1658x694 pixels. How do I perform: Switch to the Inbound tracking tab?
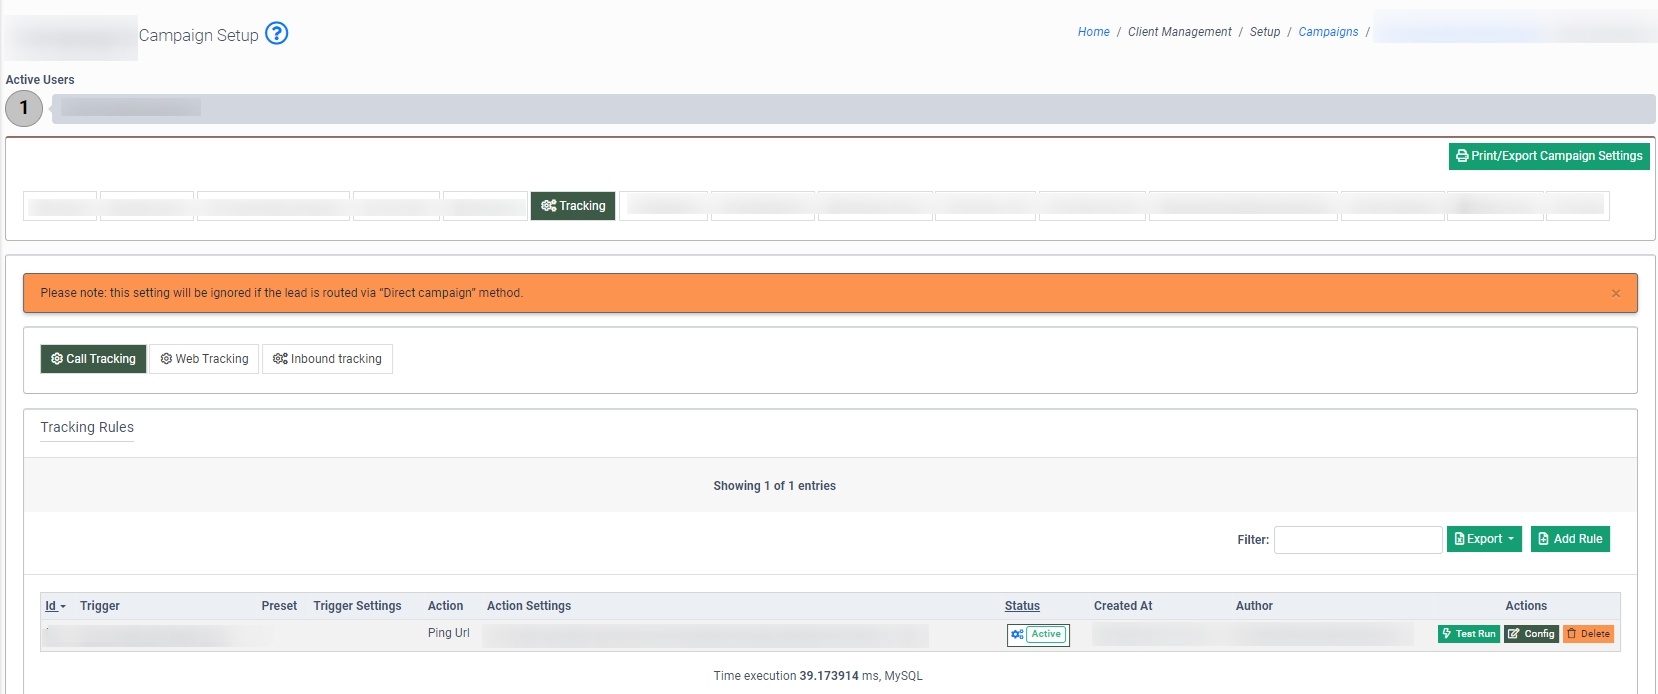327,359
